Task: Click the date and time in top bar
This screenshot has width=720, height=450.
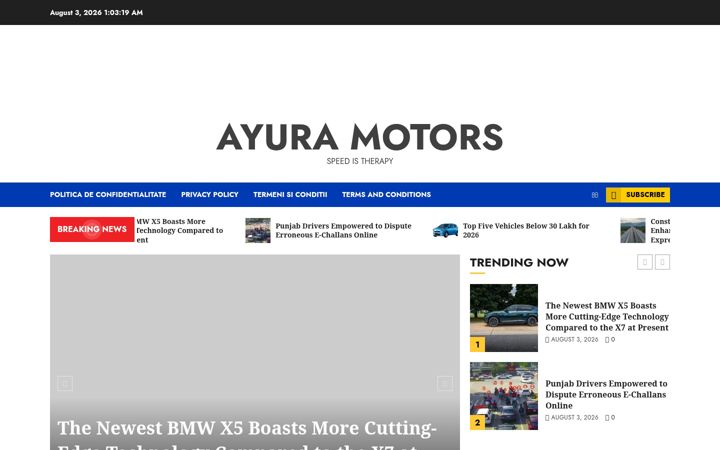Action: coord(96,12)
